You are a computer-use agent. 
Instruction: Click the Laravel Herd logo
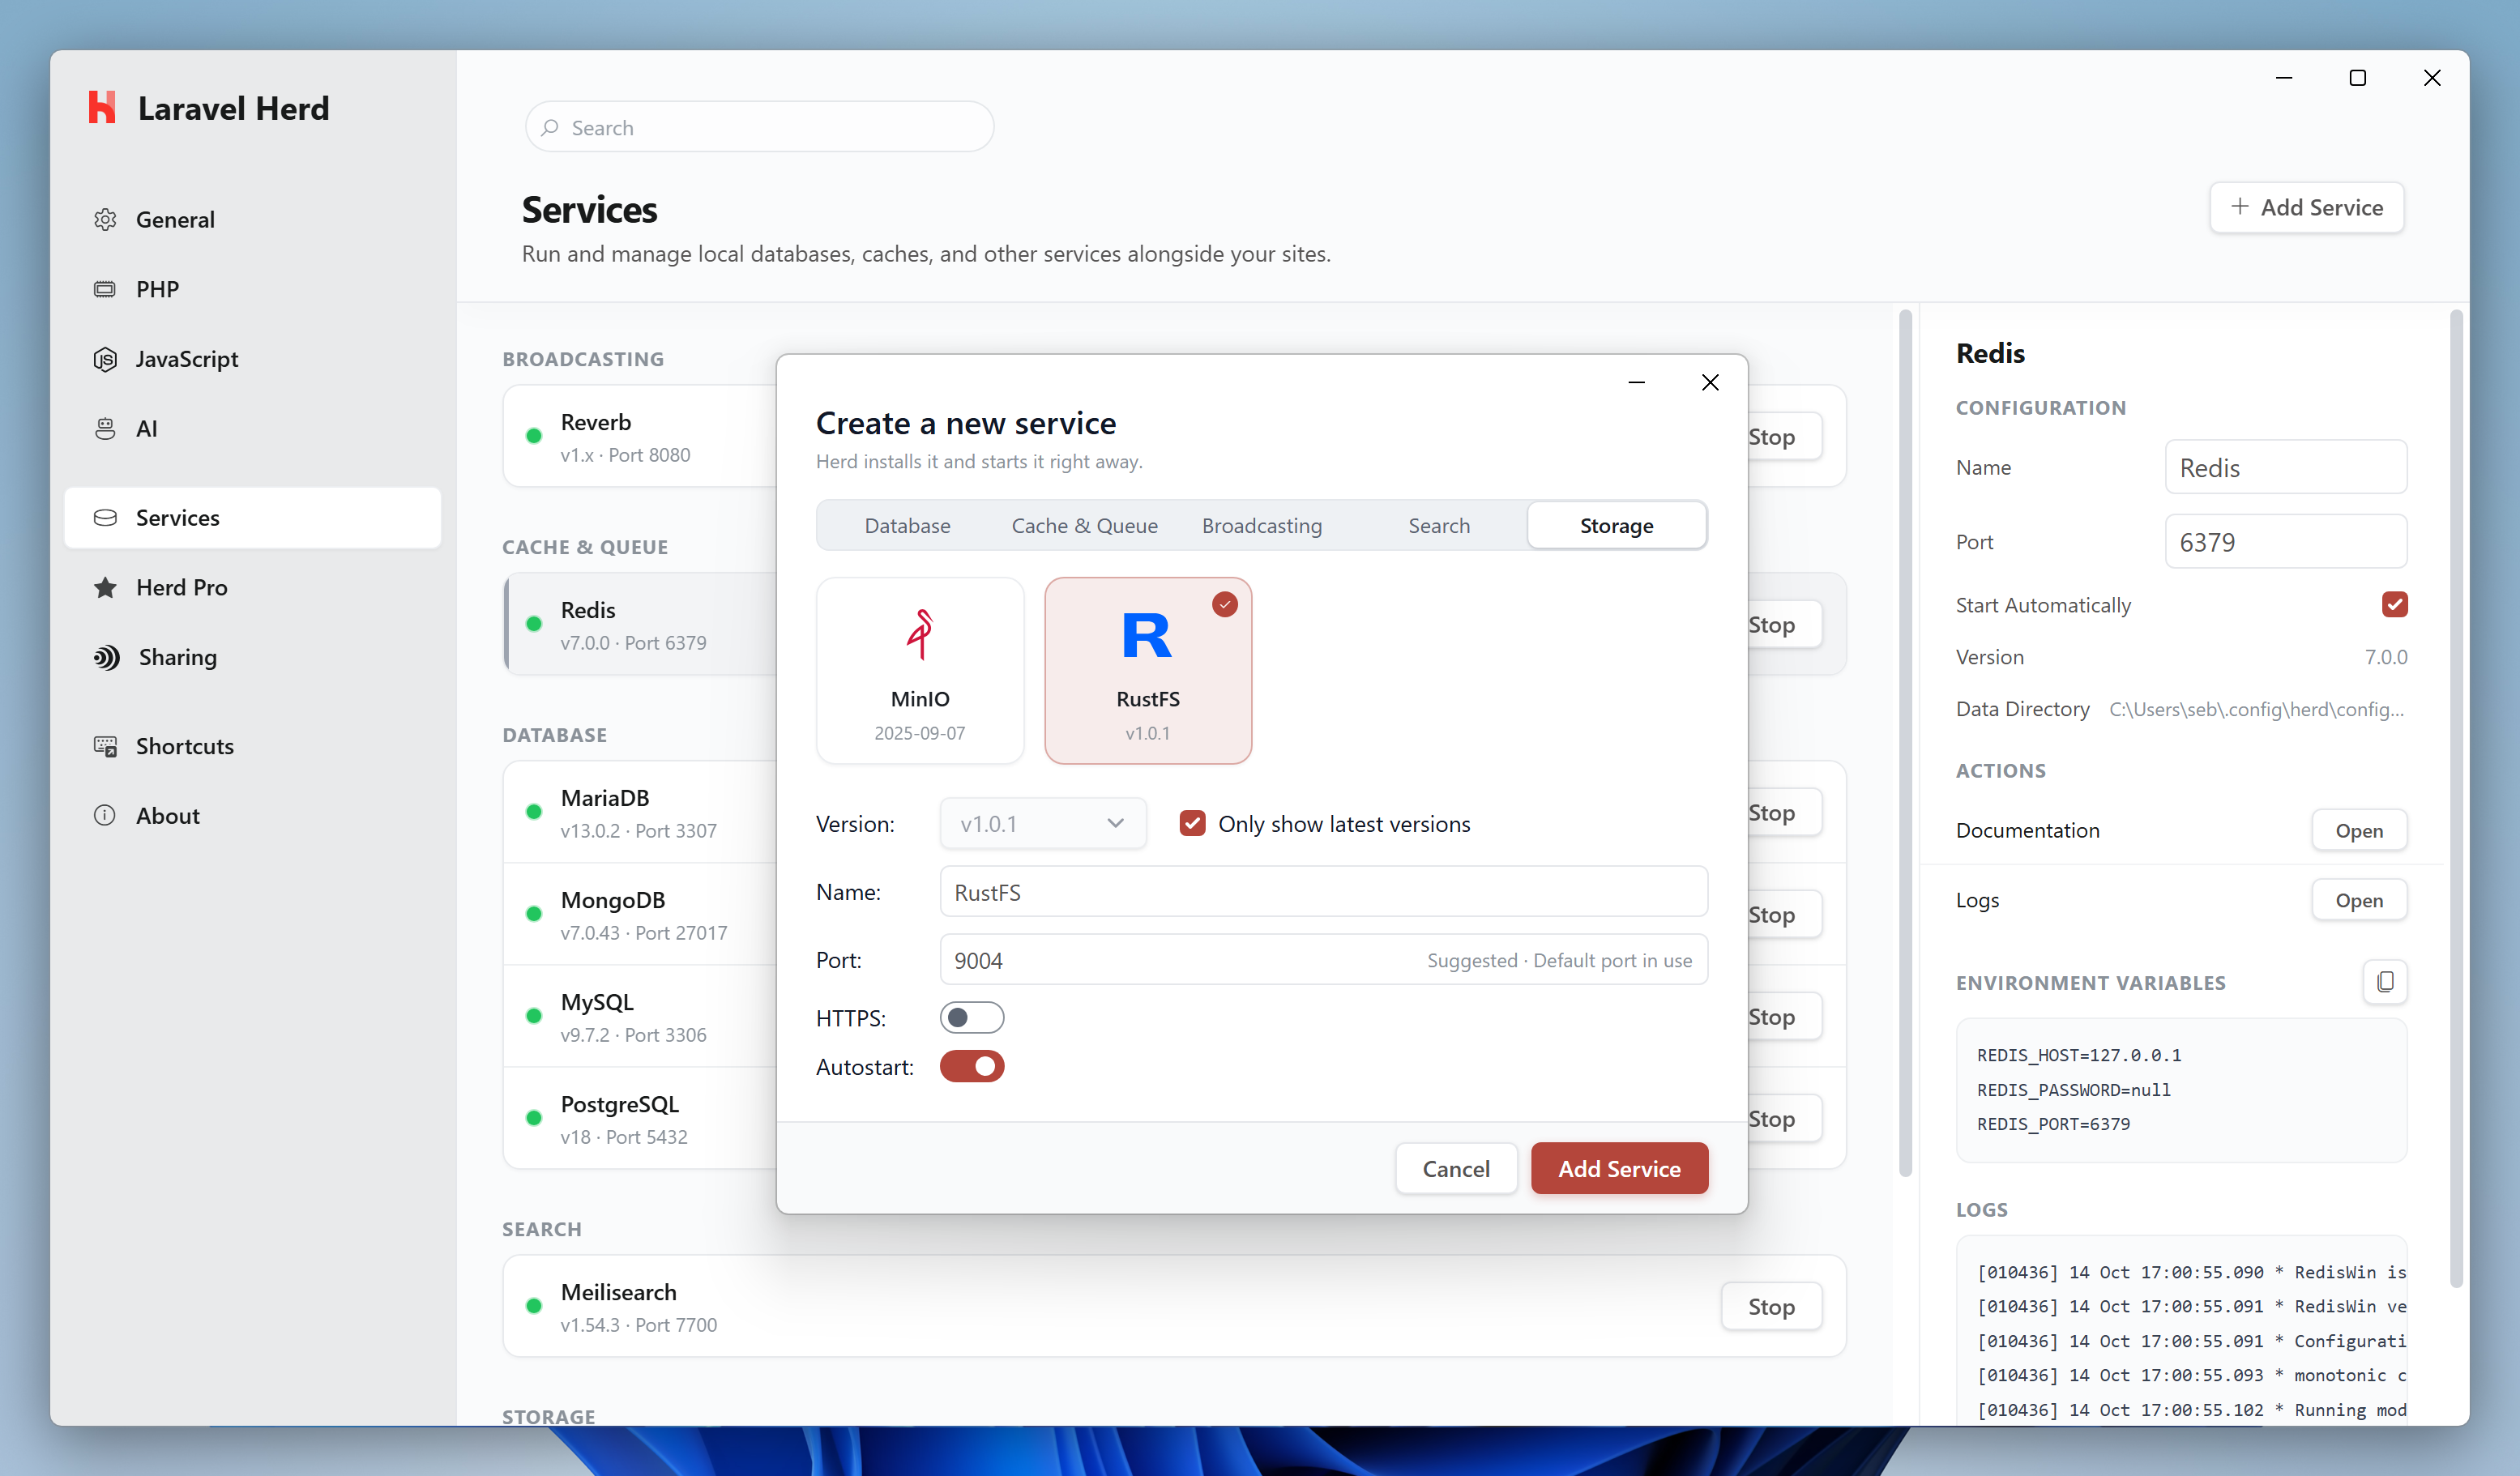coord(103,107)
